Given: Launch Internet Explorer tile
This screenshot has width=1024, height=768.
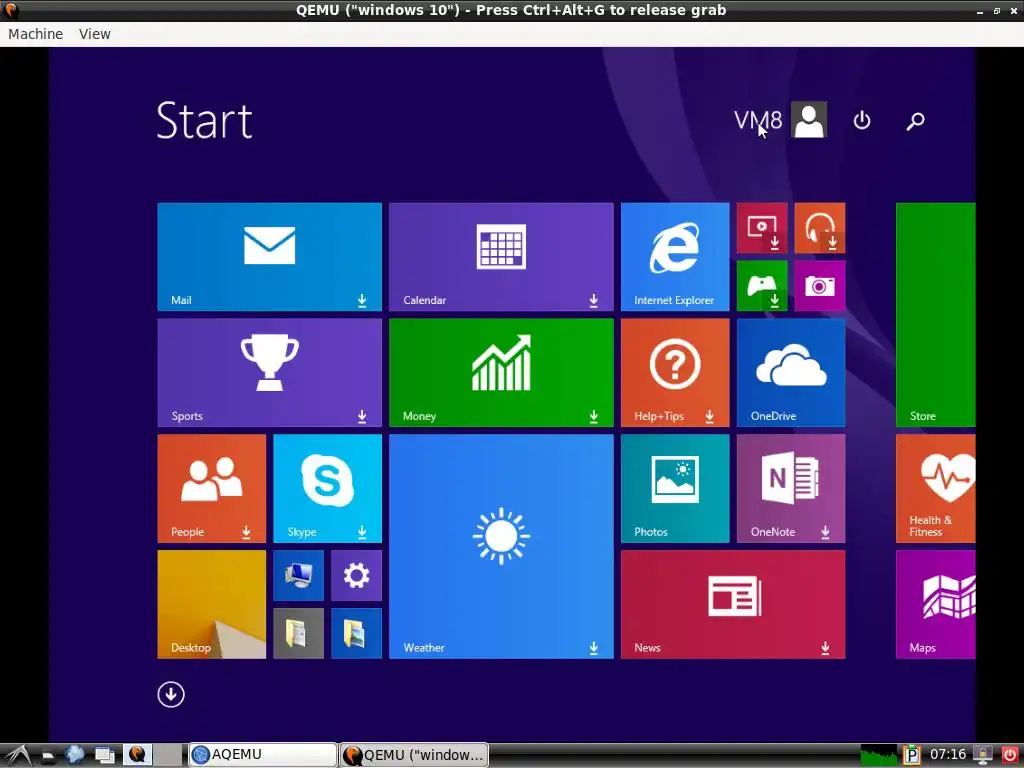Looking at the screenshot, I should (x=675, y=257).
